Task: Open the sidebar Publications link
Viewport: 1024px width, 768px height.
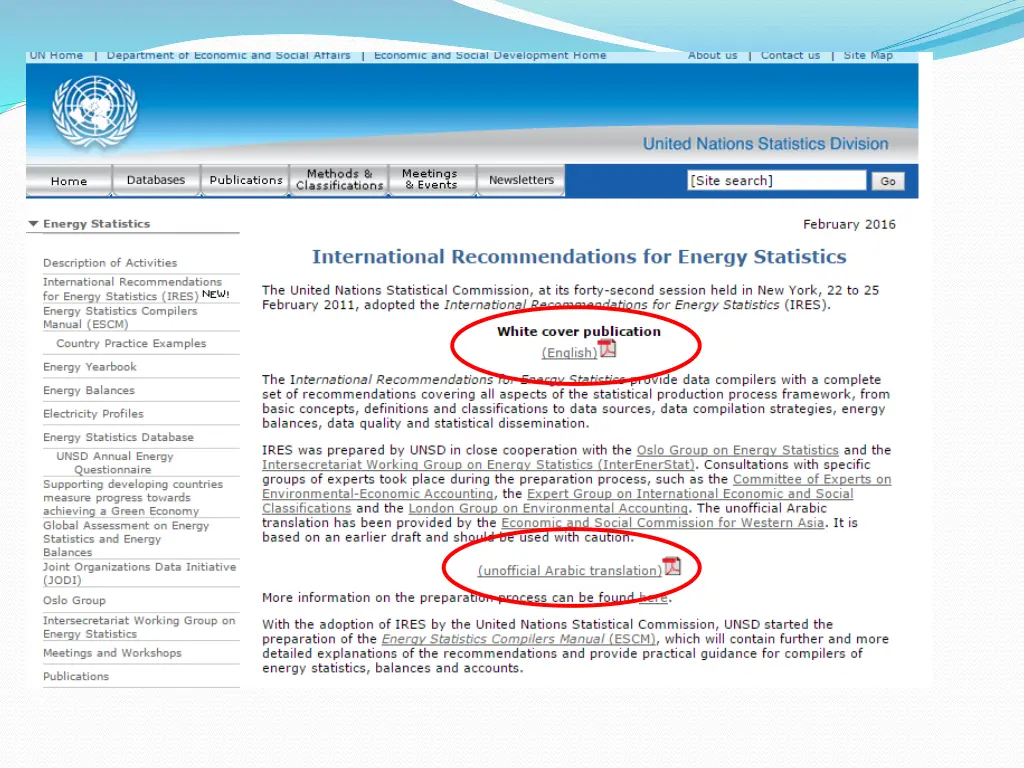Action: click(x=76, y=677)
